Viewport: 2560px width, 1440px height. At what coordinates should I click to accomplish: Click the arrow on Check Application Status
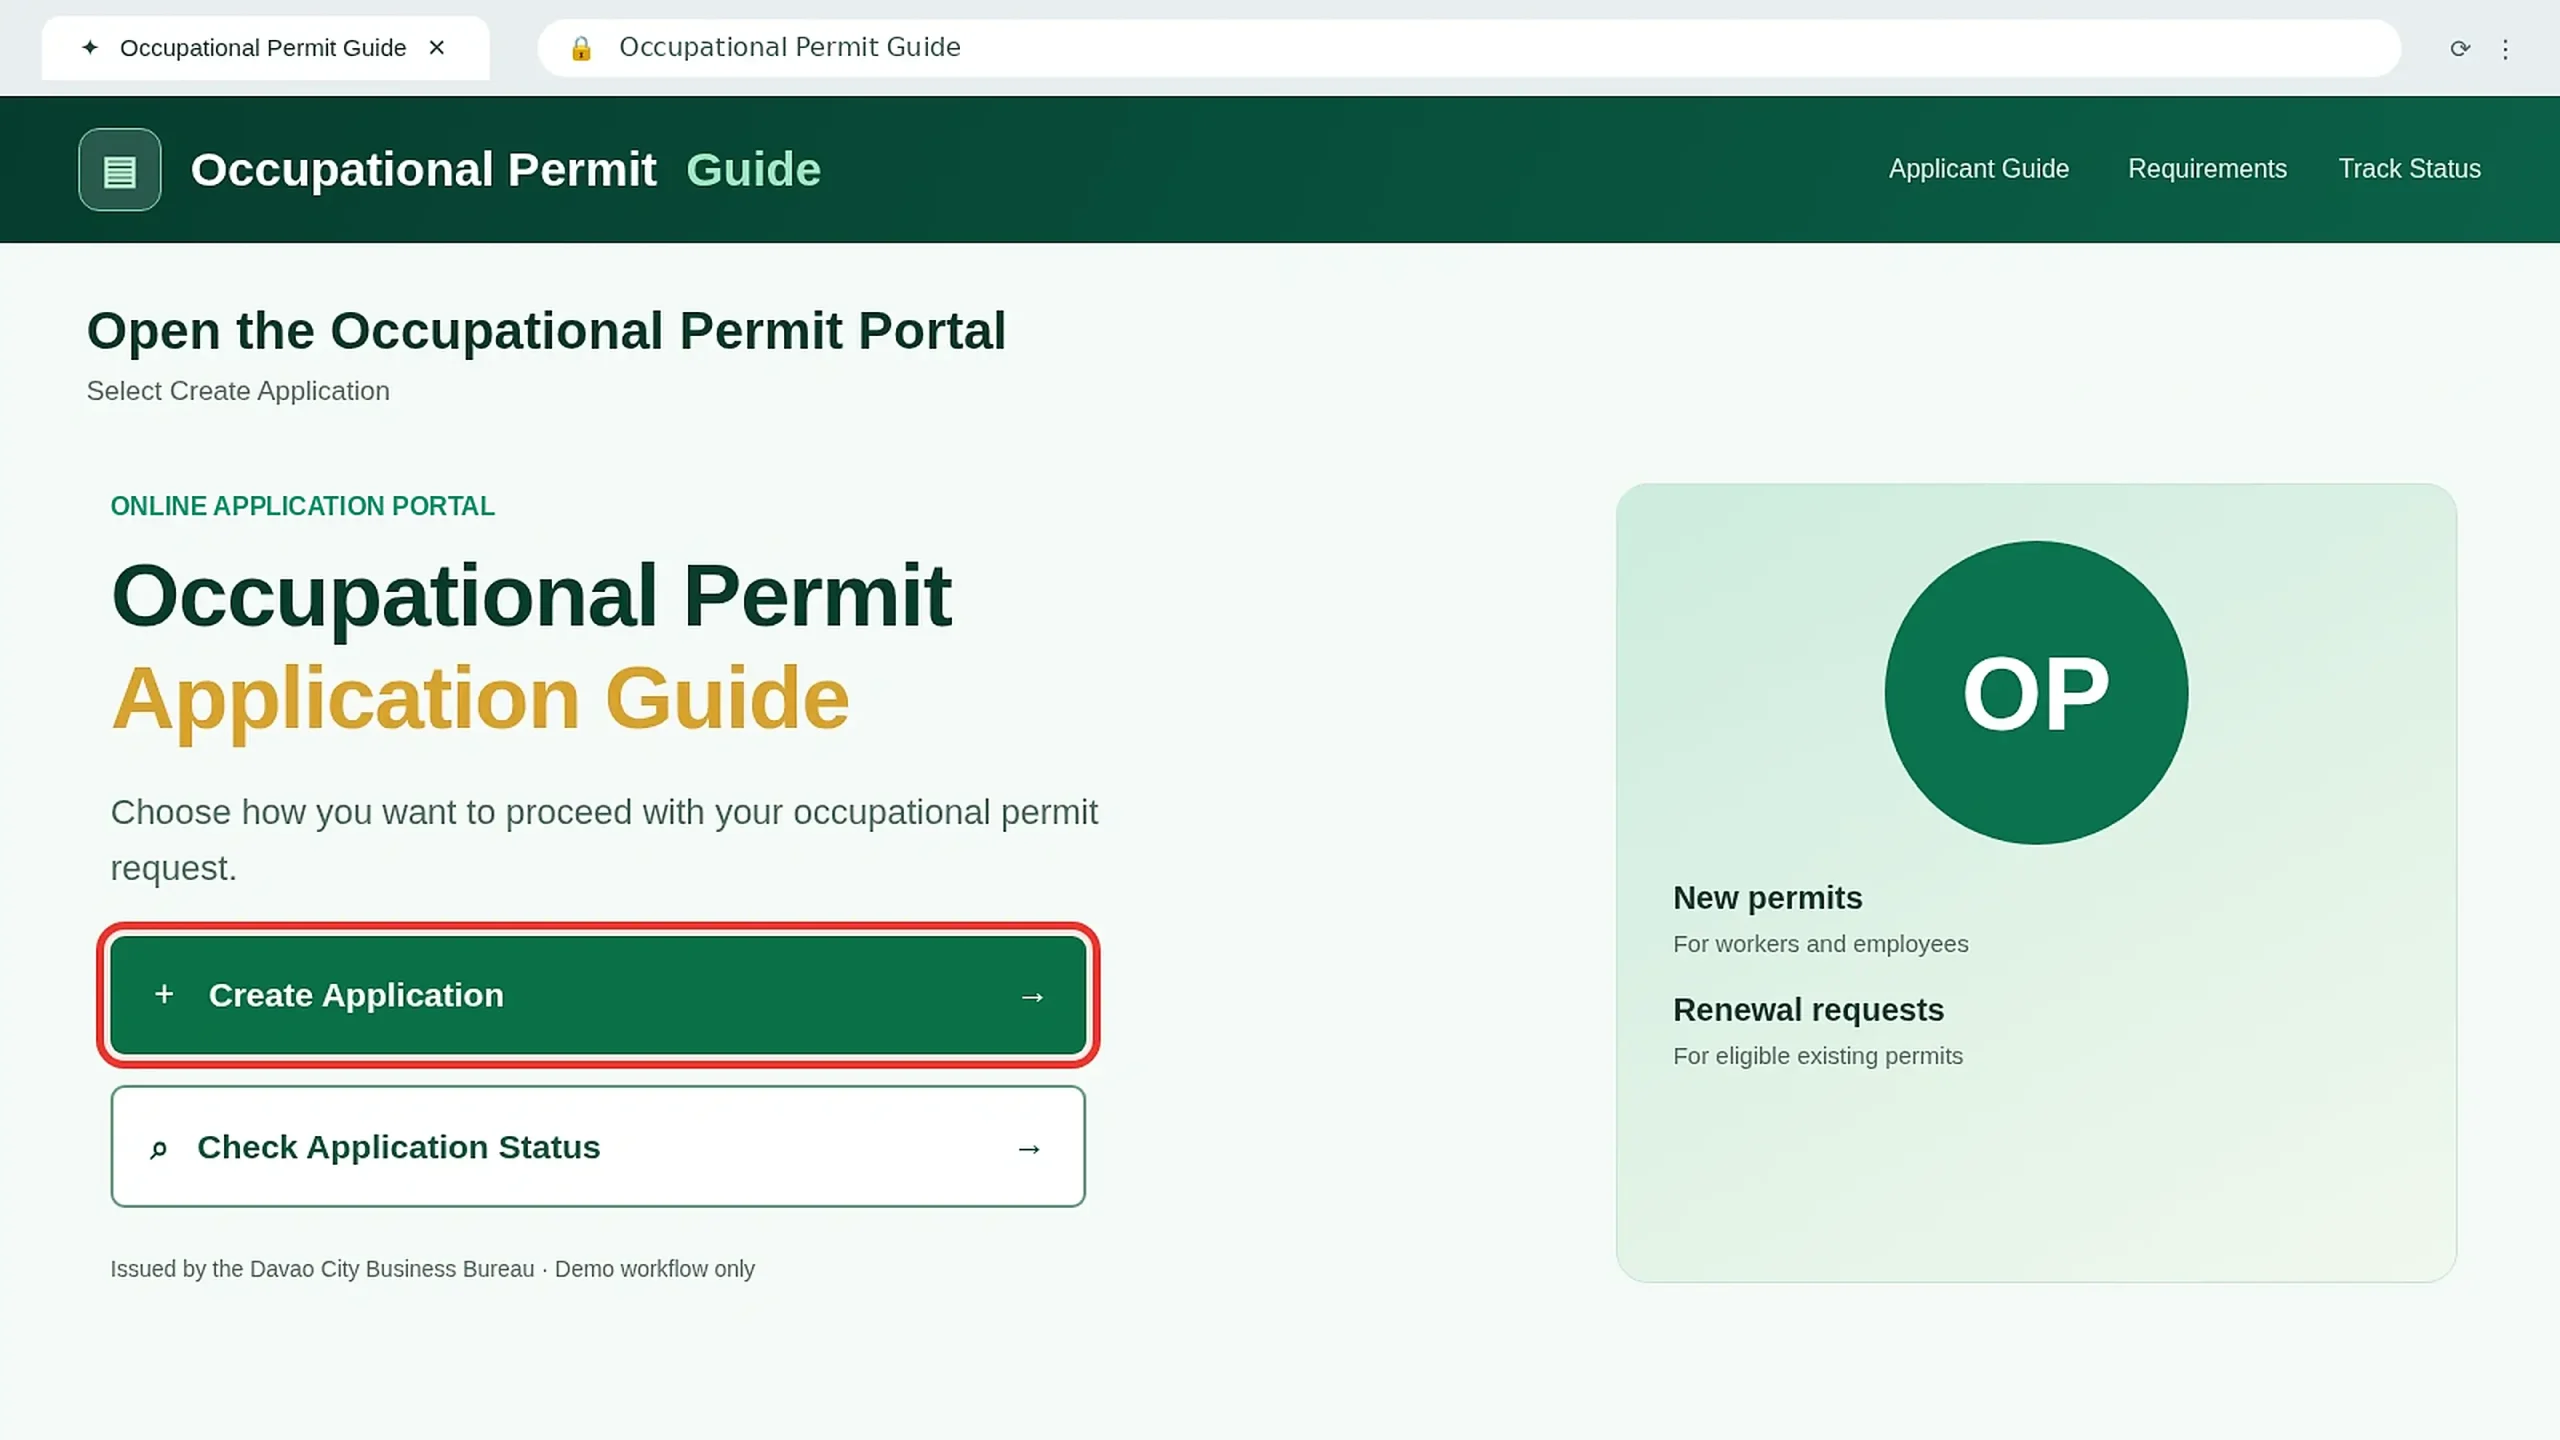1029,1149
